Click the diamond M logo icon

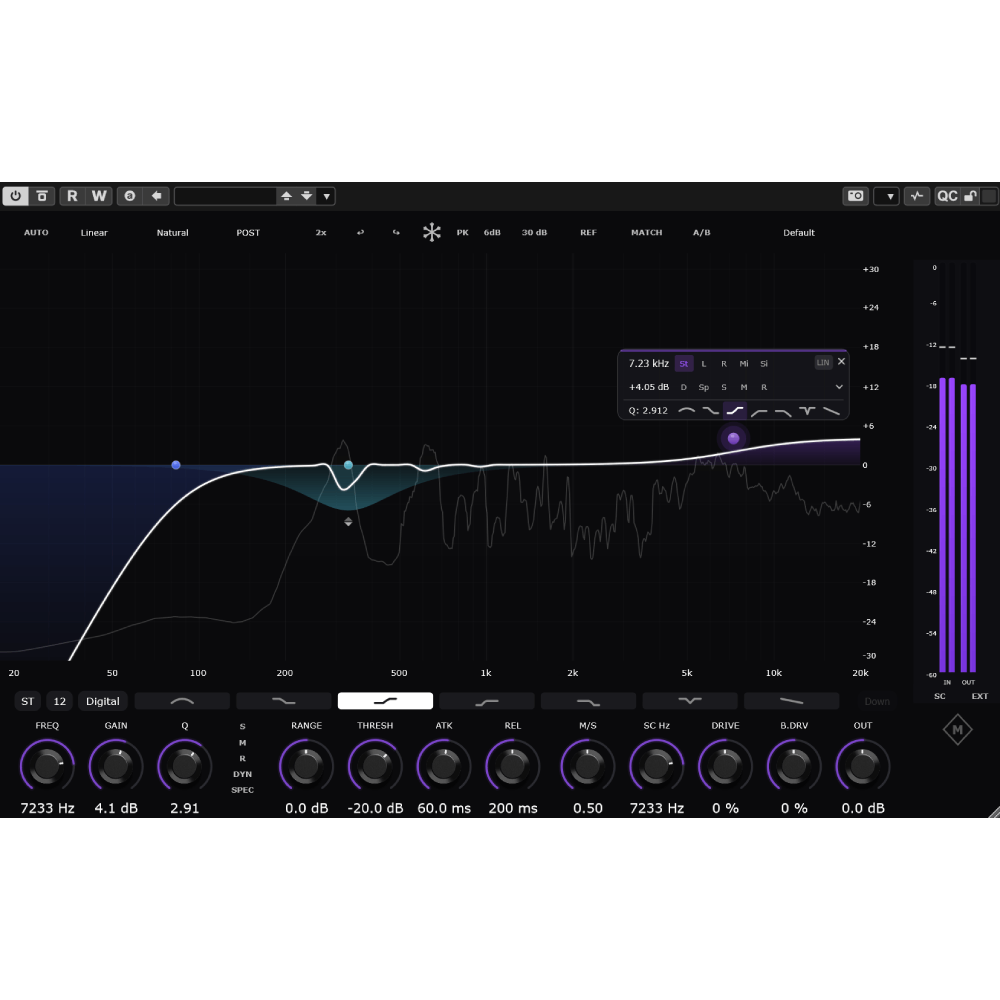click(957, 730)
